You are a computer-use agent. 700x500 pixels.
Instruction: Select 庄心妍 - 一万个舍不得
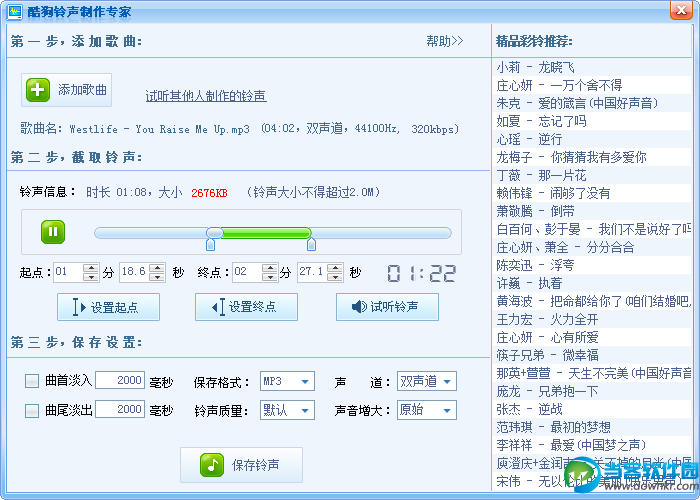(592, 85)
